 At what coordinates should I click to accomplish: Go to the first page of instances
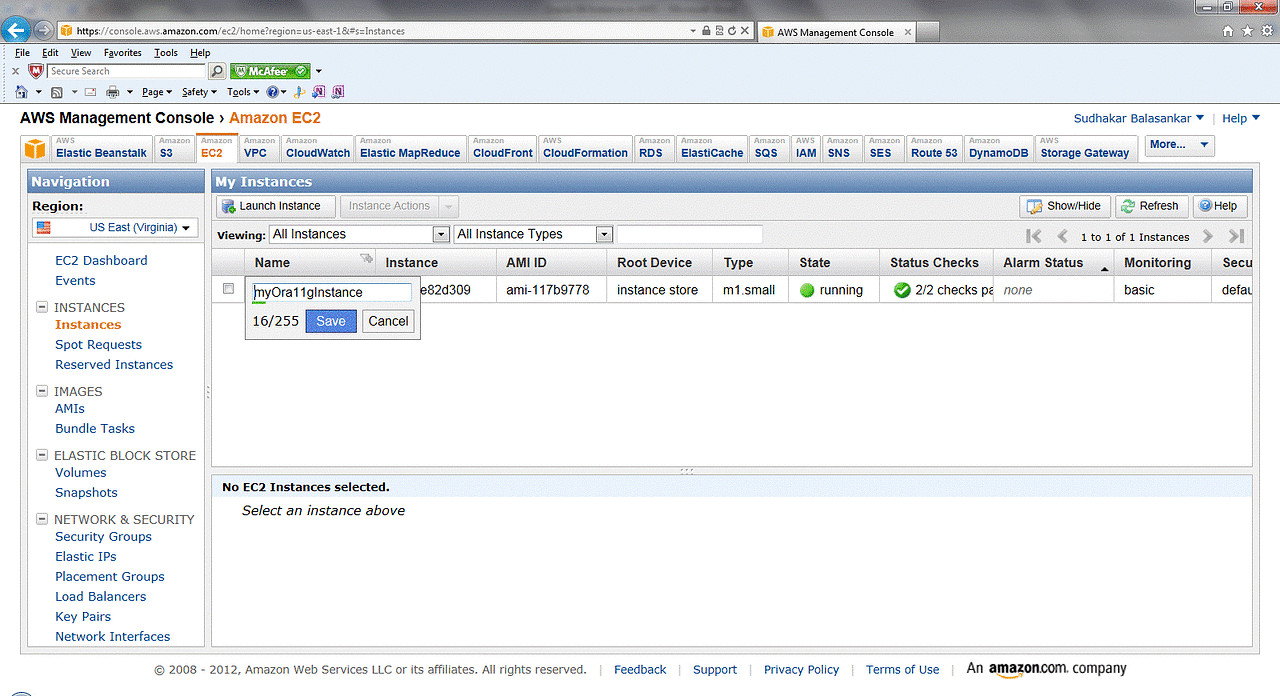point(1034,236)
